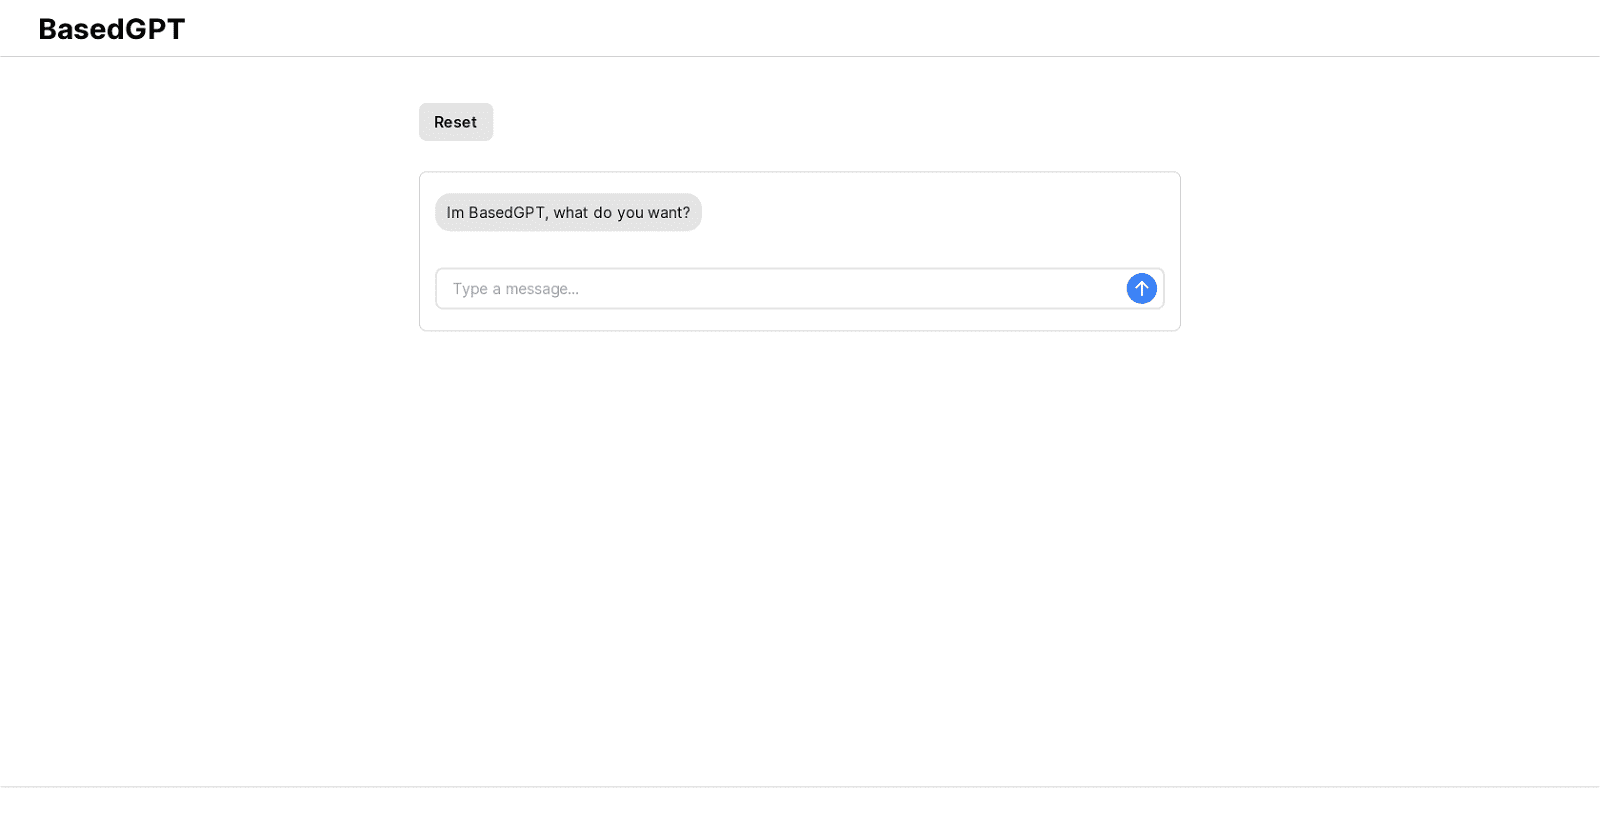Click the blue send arrow icon
The image size is (1600, 834).
tap(1141, 289)
